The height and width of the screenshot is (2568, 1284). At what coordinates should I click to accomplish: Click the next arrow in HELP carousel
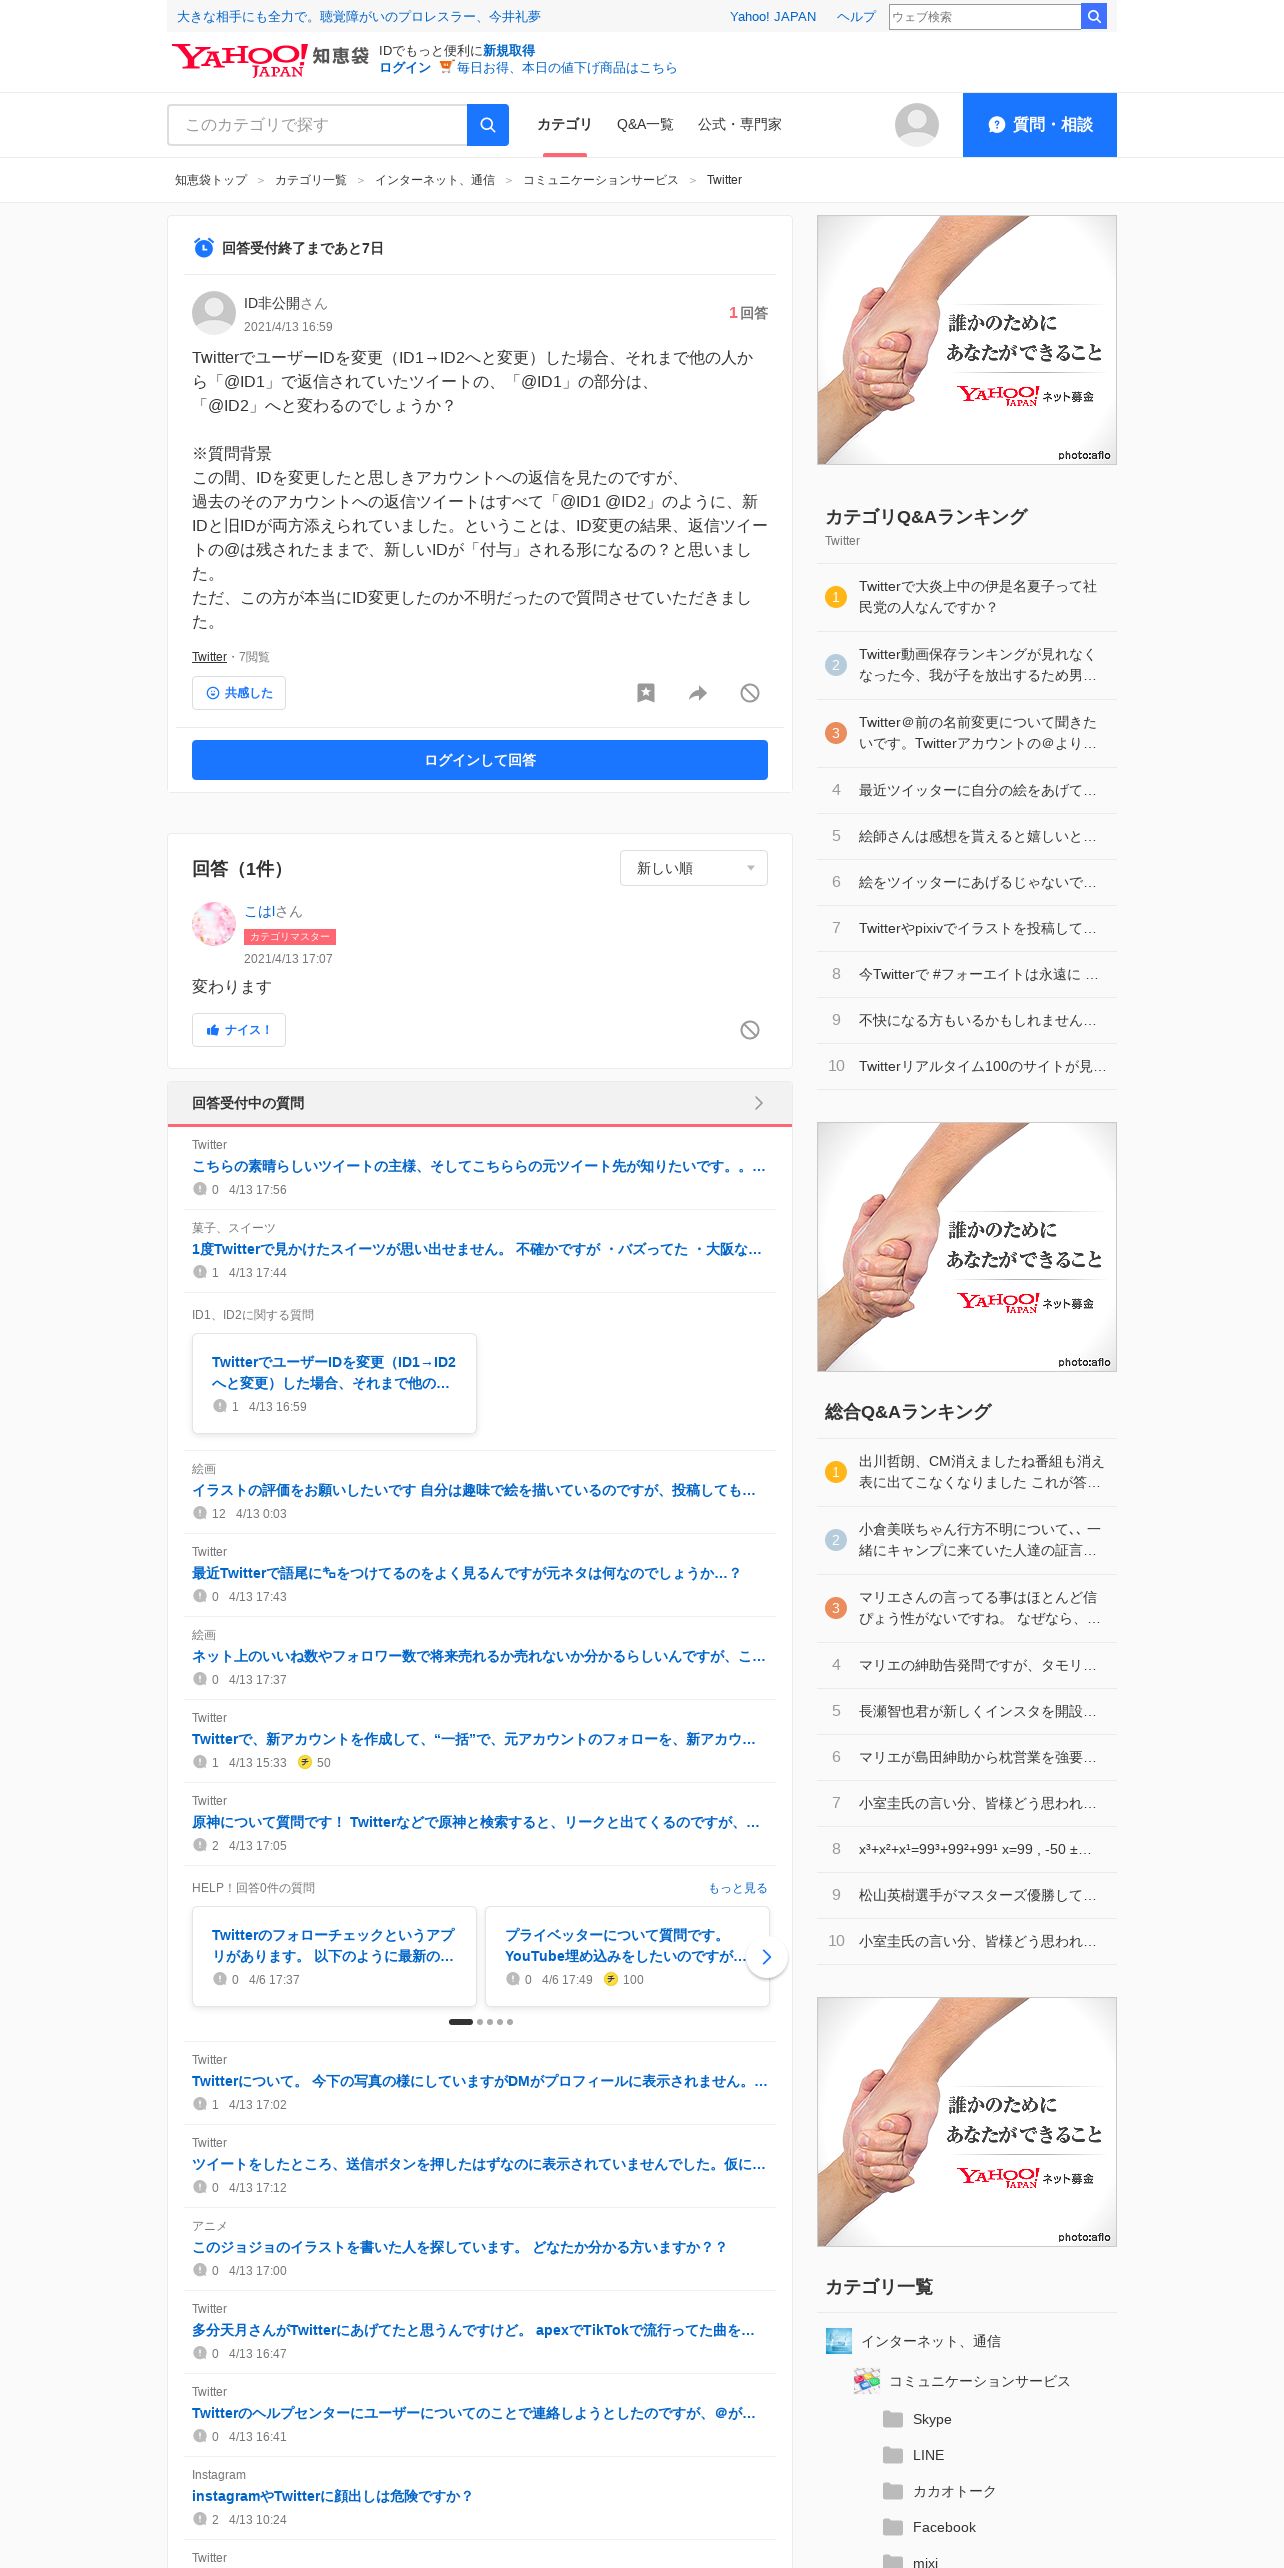(x=767, y=1957)
